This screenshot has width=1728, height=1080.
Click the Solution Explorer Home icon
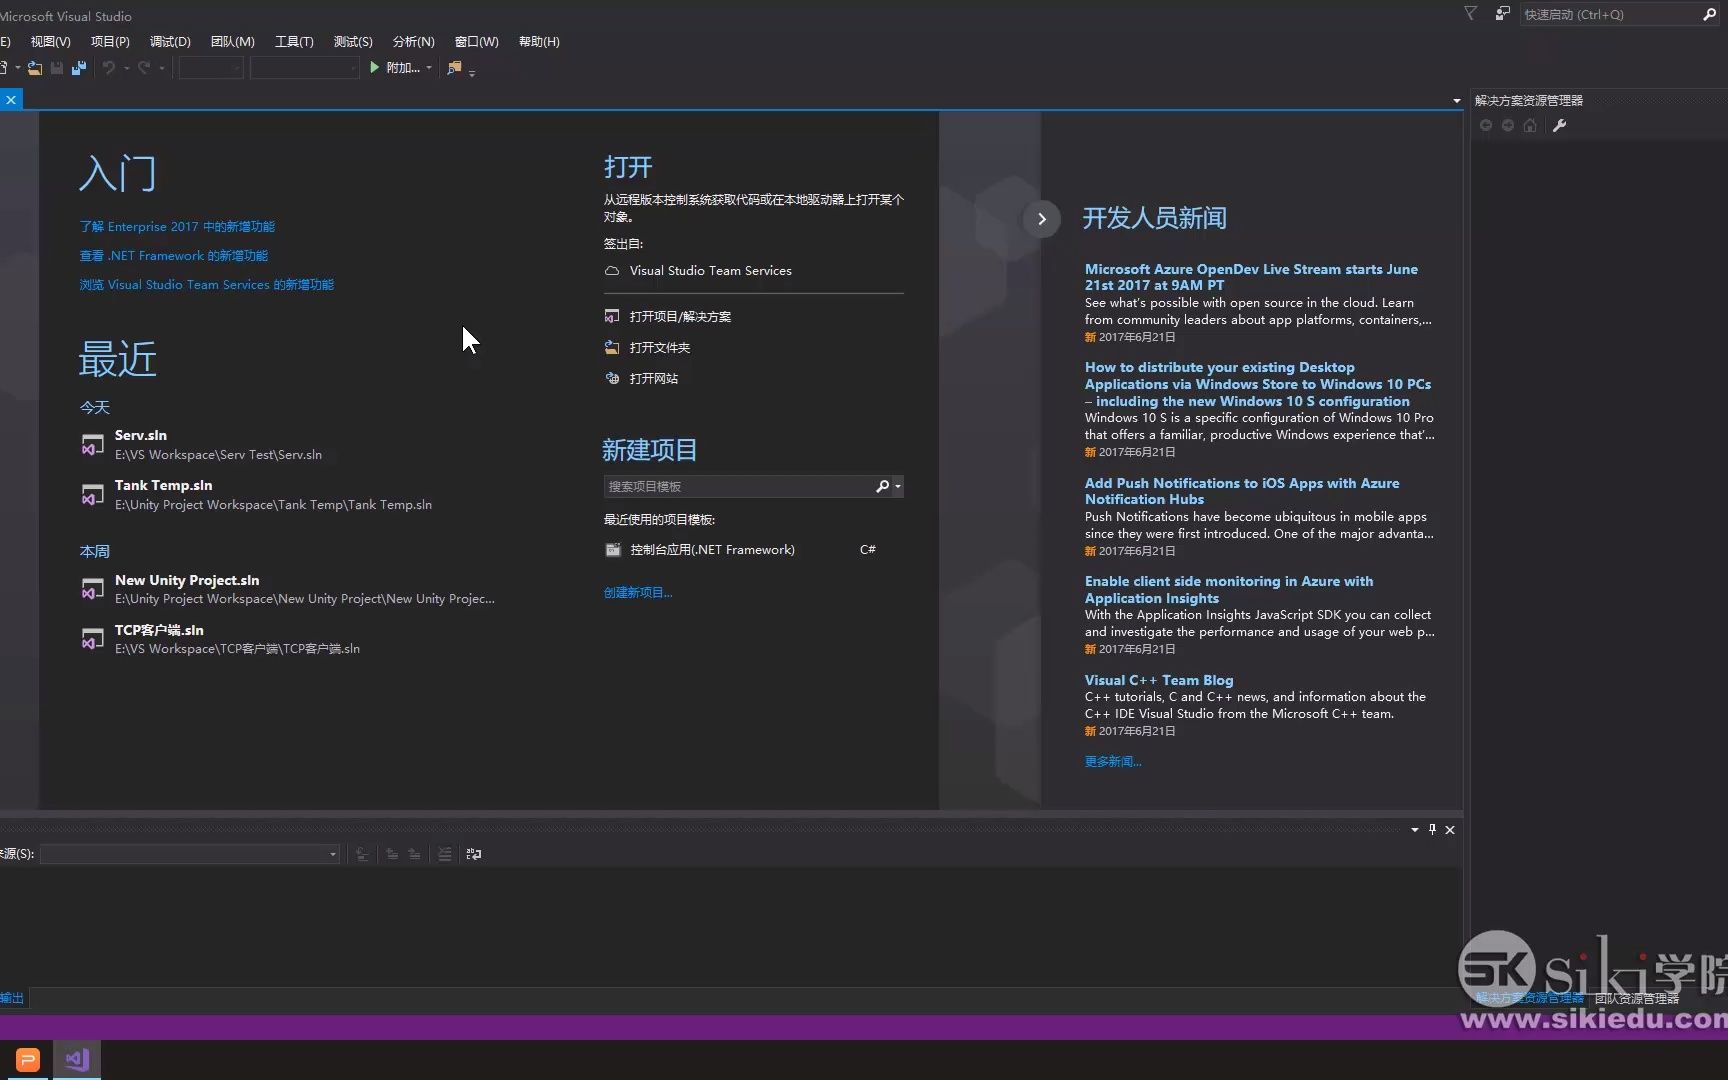click(1530, 125)
